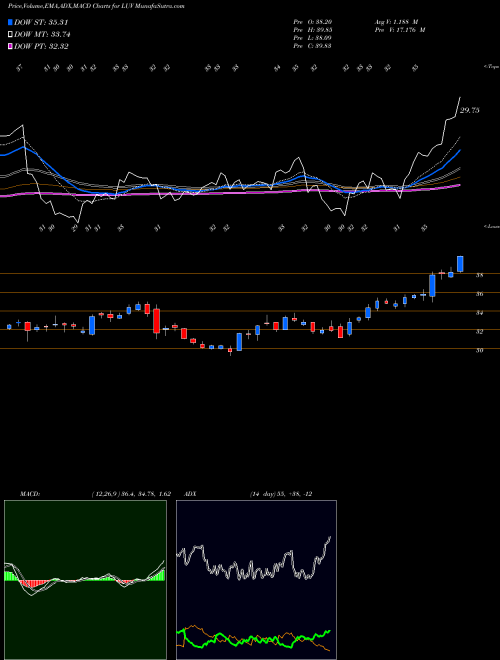
Task: Click the 'Pre V: 17.176 M' volume text
Action: (x=399, y=30)
